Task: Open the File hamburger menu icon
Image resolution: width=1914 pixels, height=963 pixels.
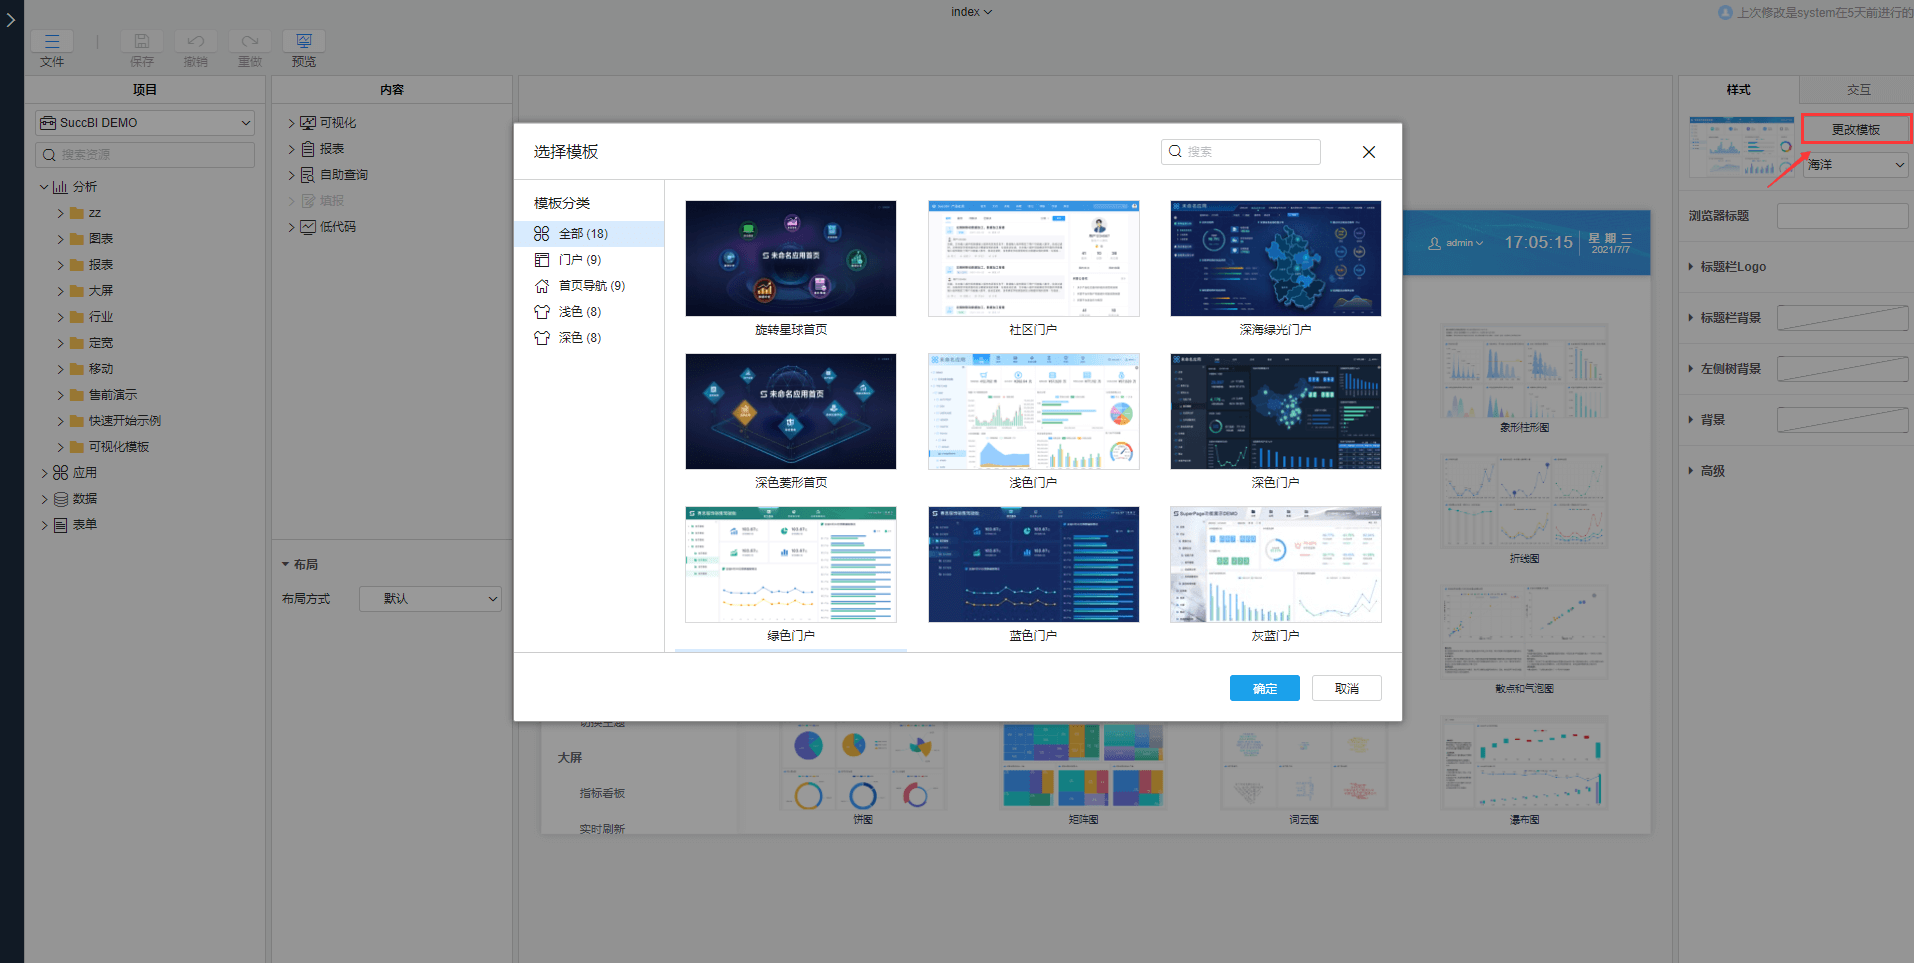Action: [x=52, y=41]
